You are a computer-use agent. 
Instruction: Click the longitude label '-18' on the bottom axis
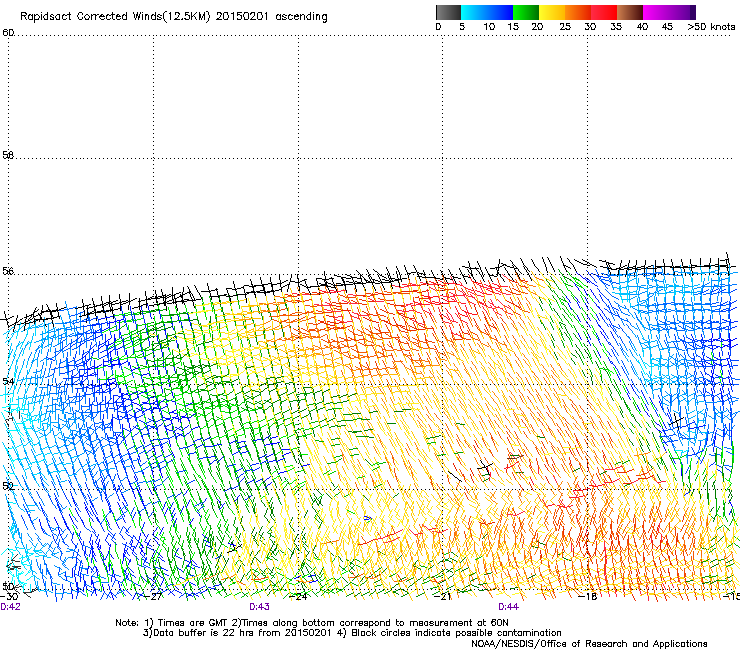tap(588, 596)
